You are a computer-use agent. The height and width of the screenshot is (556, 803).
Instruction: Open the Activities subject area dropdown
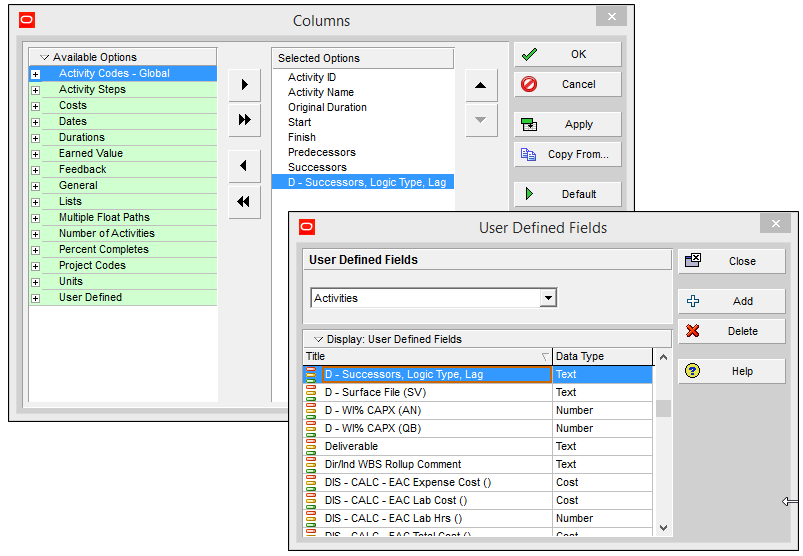tap(547, 298)
